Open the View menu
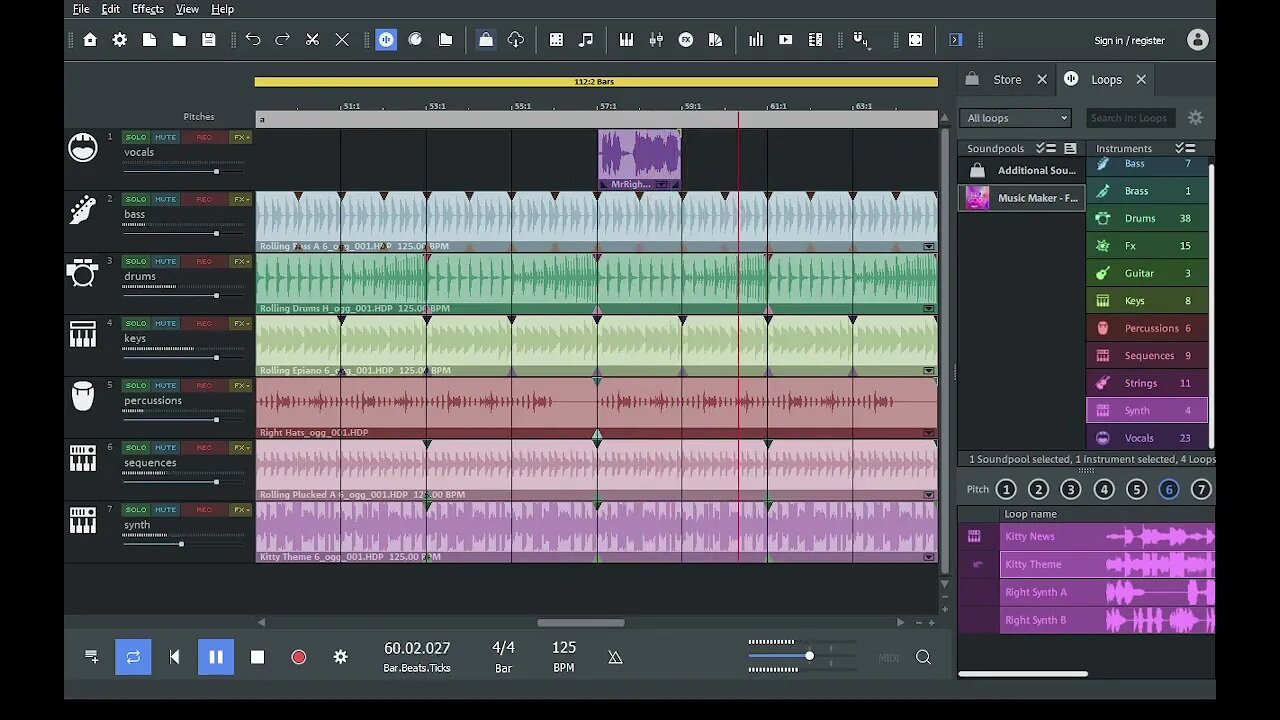The width and height of the screenshot is (1280, 720). point(187,9)
